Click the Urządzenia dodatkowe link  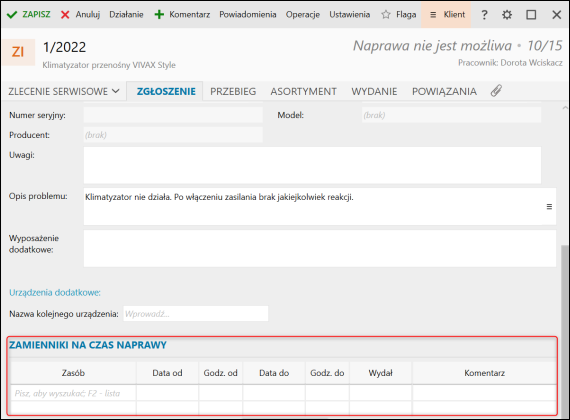[x=55, y=292]
